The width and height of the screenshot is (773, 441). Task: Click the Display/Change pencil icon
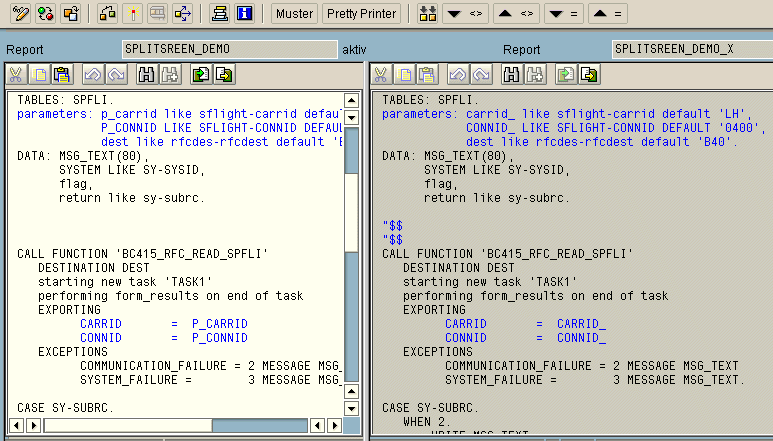(x=17, y=14)
